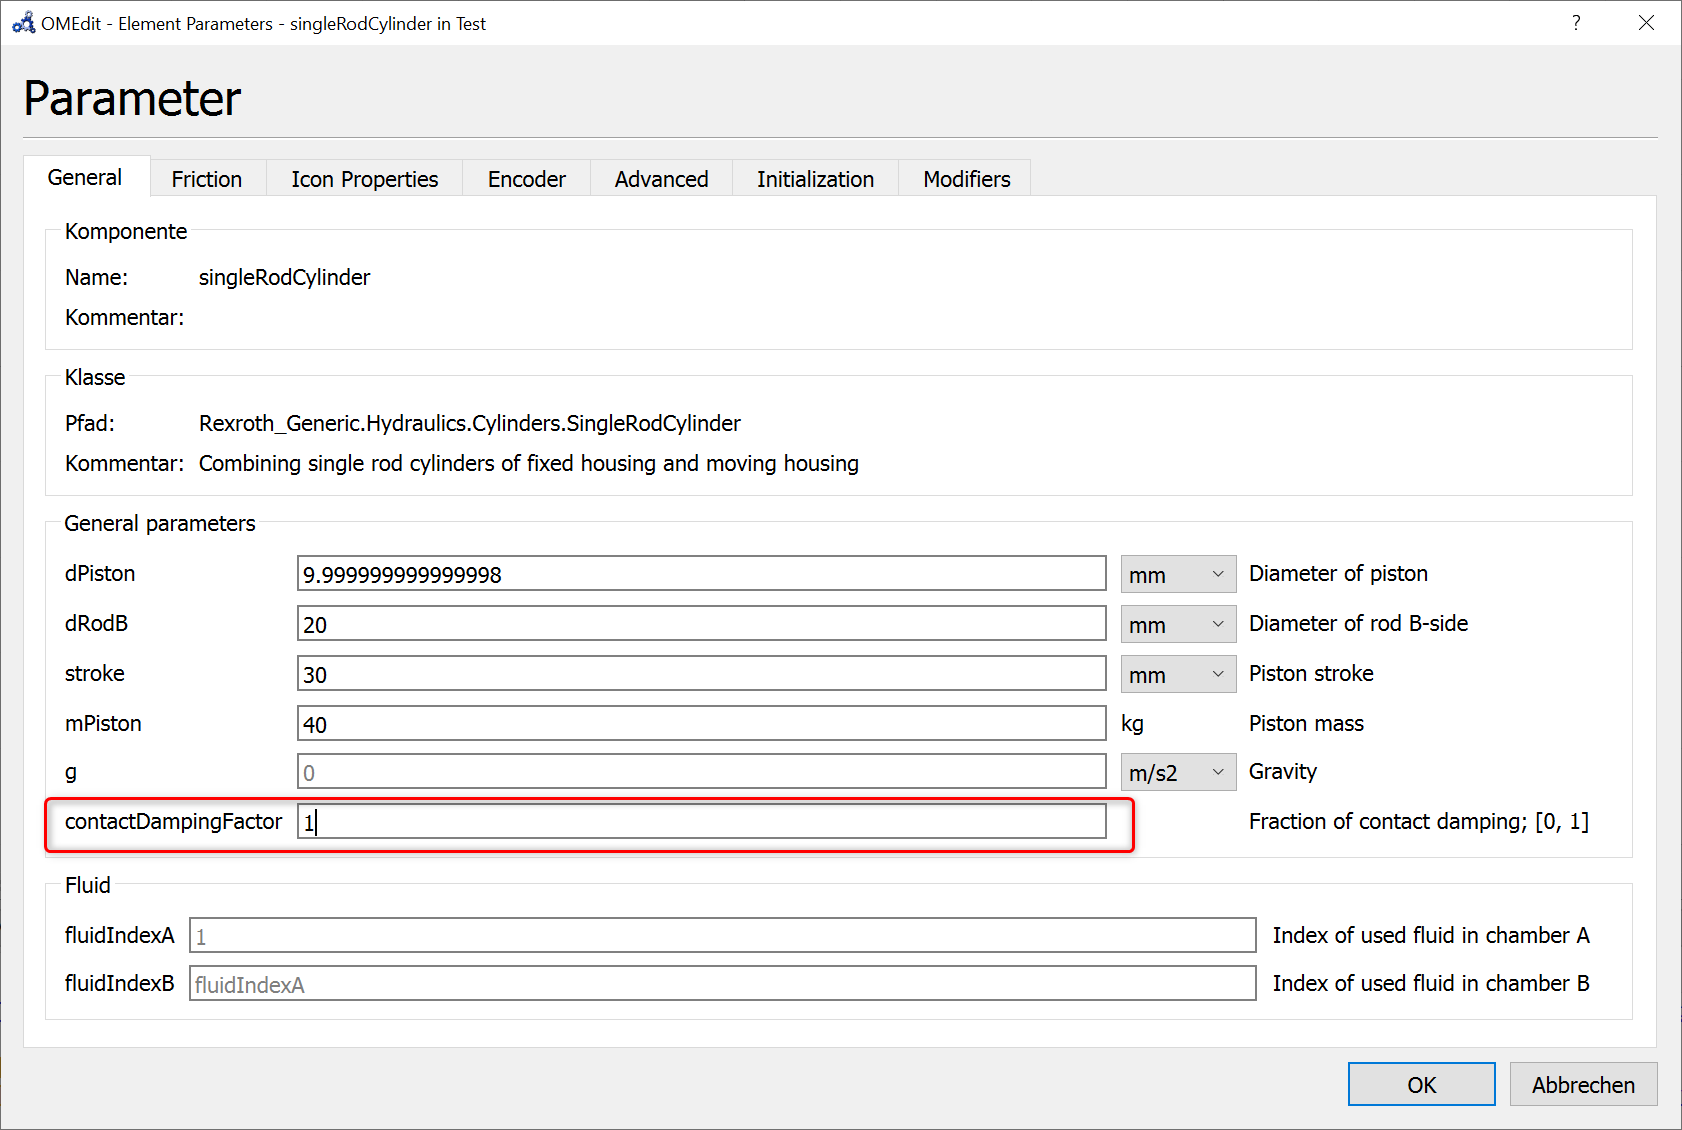Expand the stroke unit dropdown
Image resolution: width=1682 pixels, height=1130 pixels.
1178,674
